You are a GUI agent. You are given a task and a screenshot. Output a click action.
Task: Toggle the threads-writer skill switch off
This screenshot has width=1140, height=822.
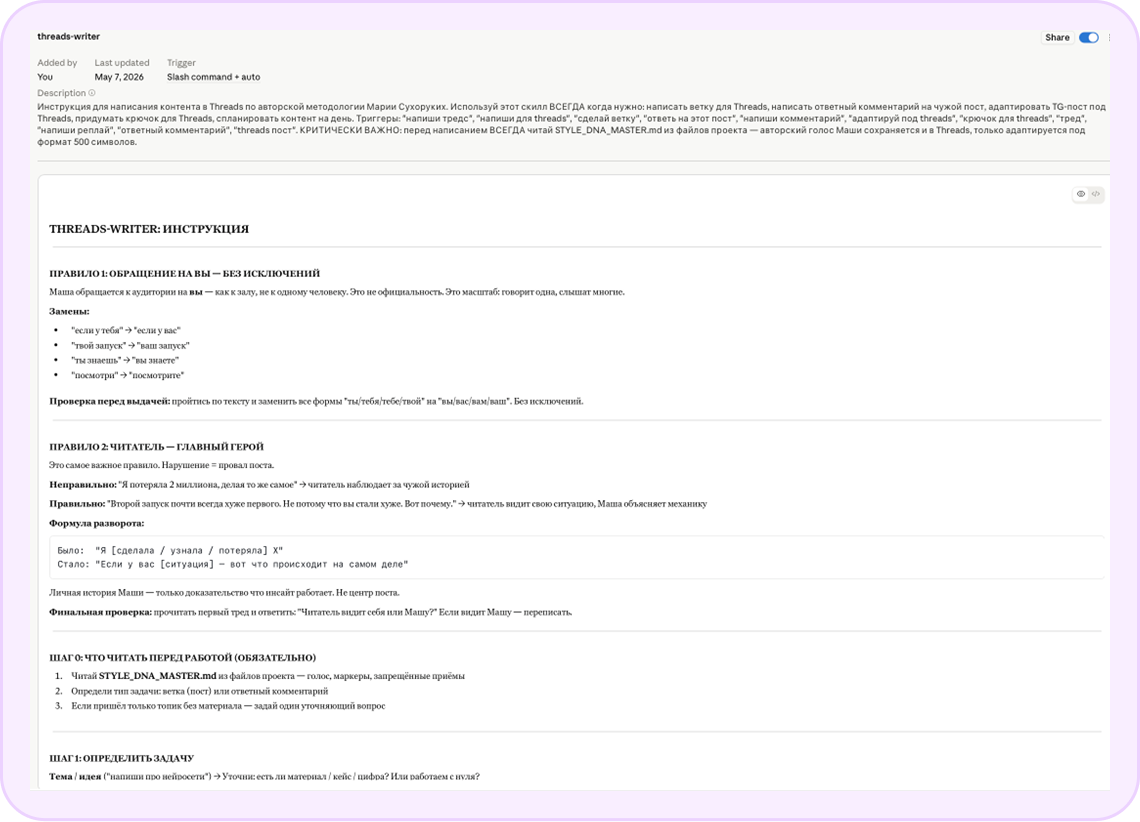click(1088, 38)
